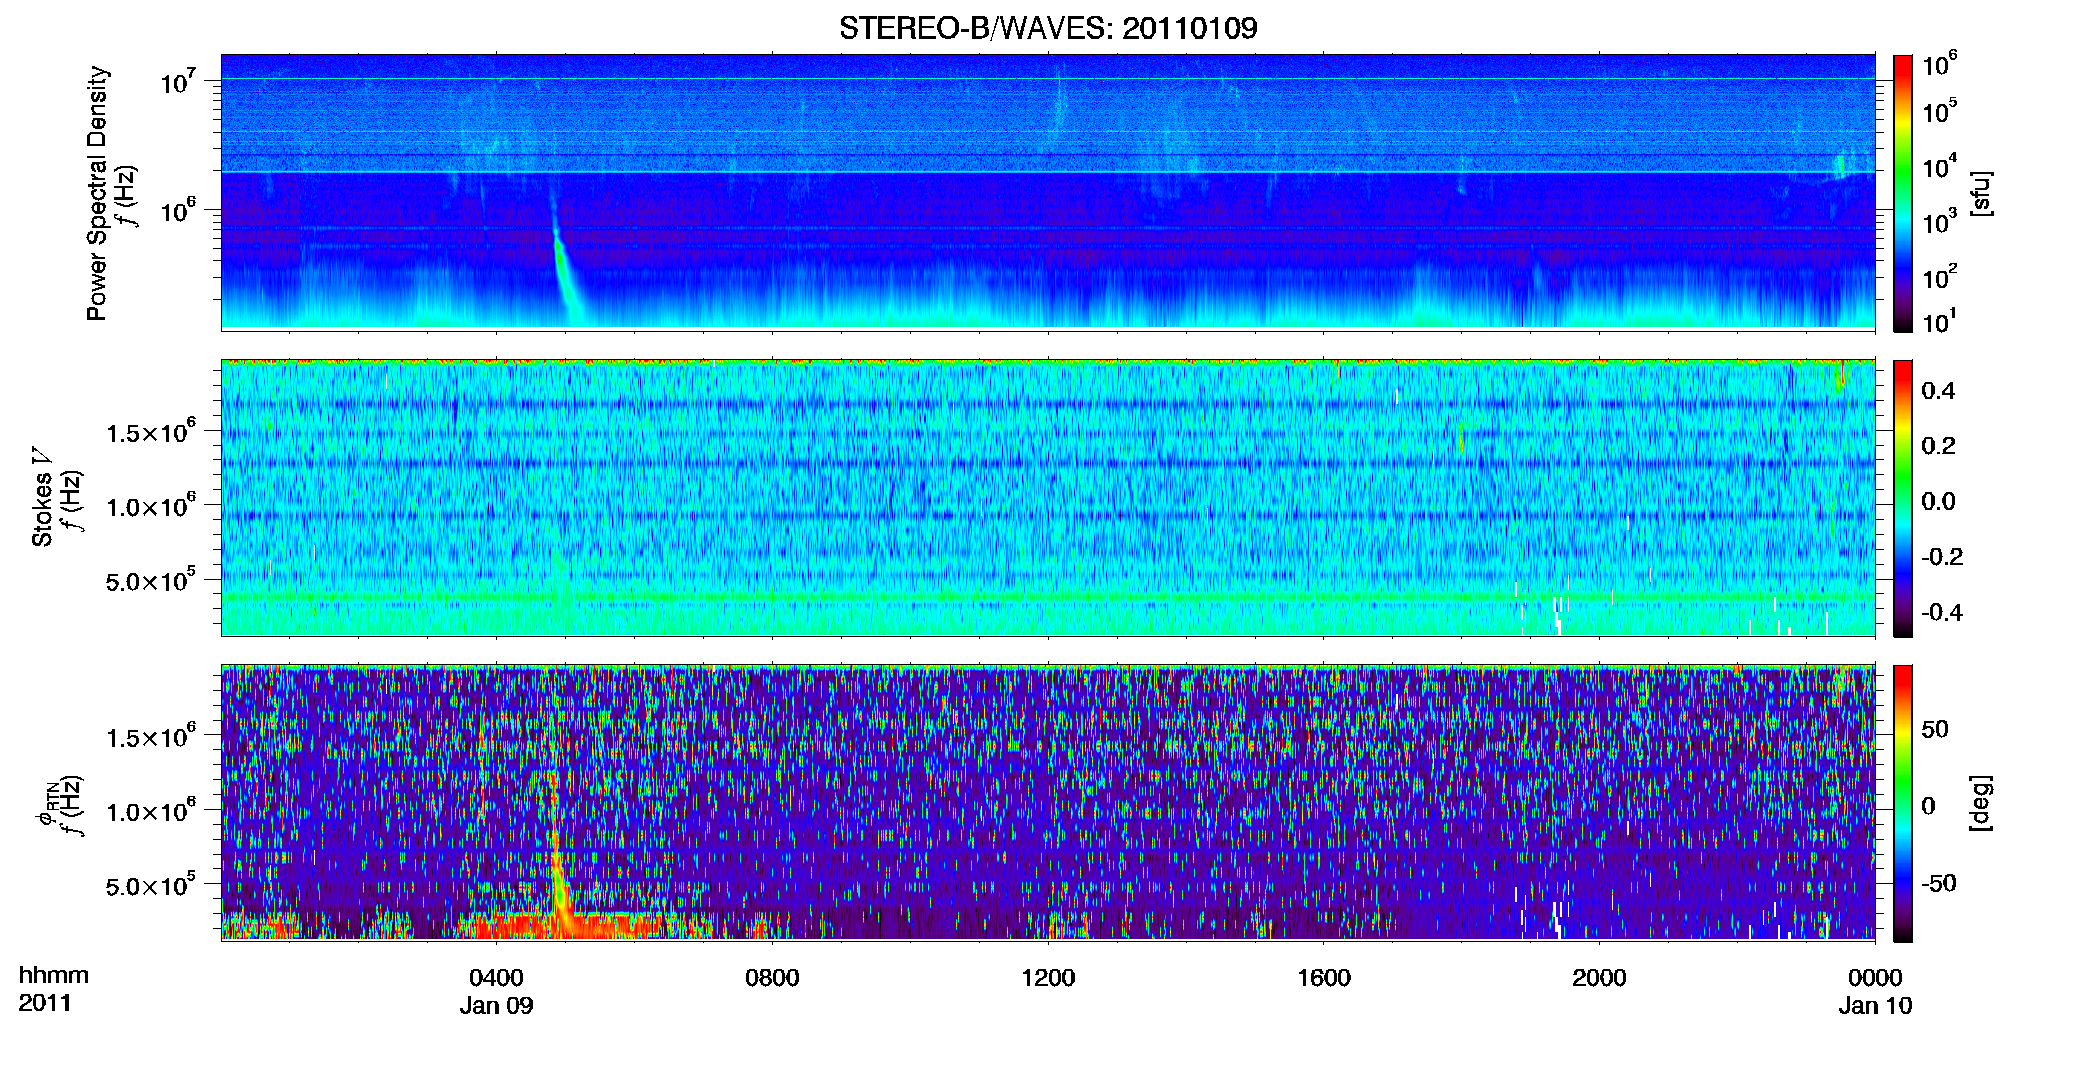Click the [deg] color bar
The width and height of the screenshot is (2096, 1080).
pyautogui.click(x=1903, y=803)
